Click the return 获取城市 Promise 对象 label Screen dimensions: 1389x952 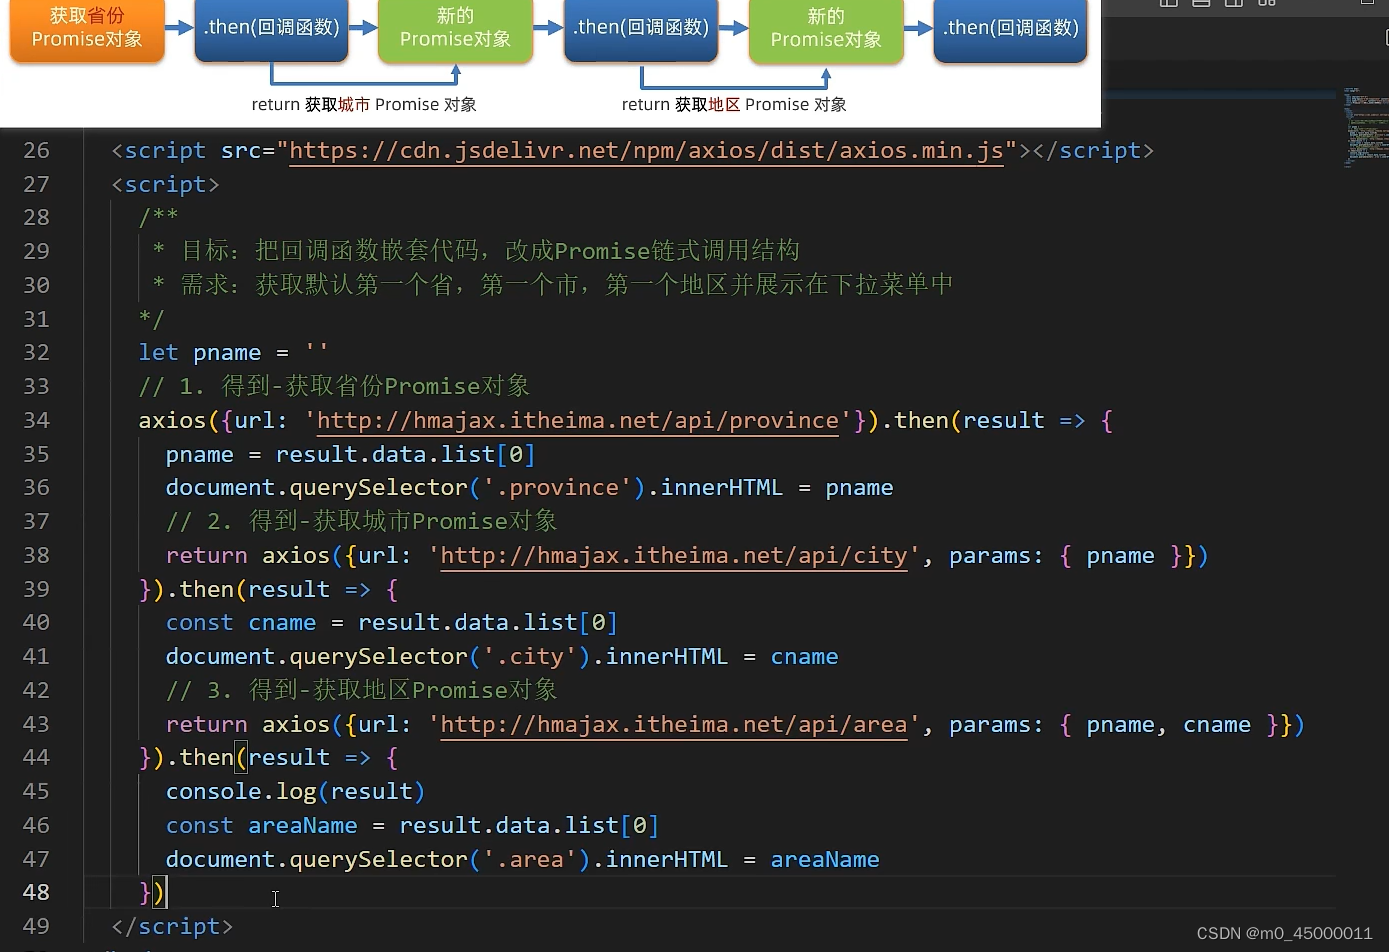[364, 104]
